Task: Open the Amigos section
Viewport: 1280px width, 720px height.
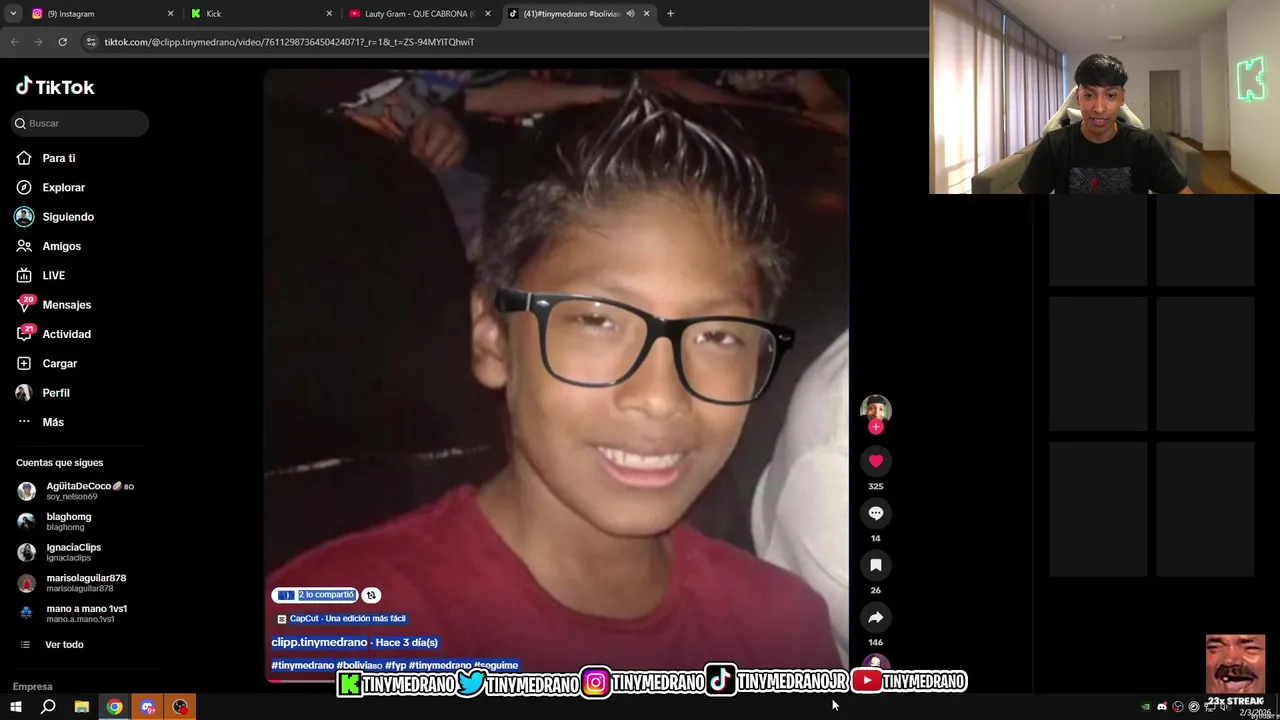Action: [61, 246]
